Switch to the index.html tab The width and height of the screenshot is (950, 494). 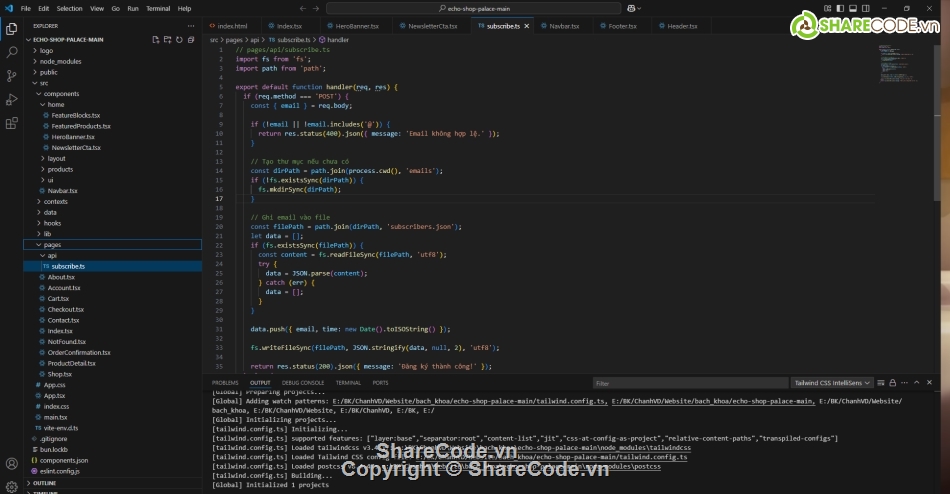point(232,26)
